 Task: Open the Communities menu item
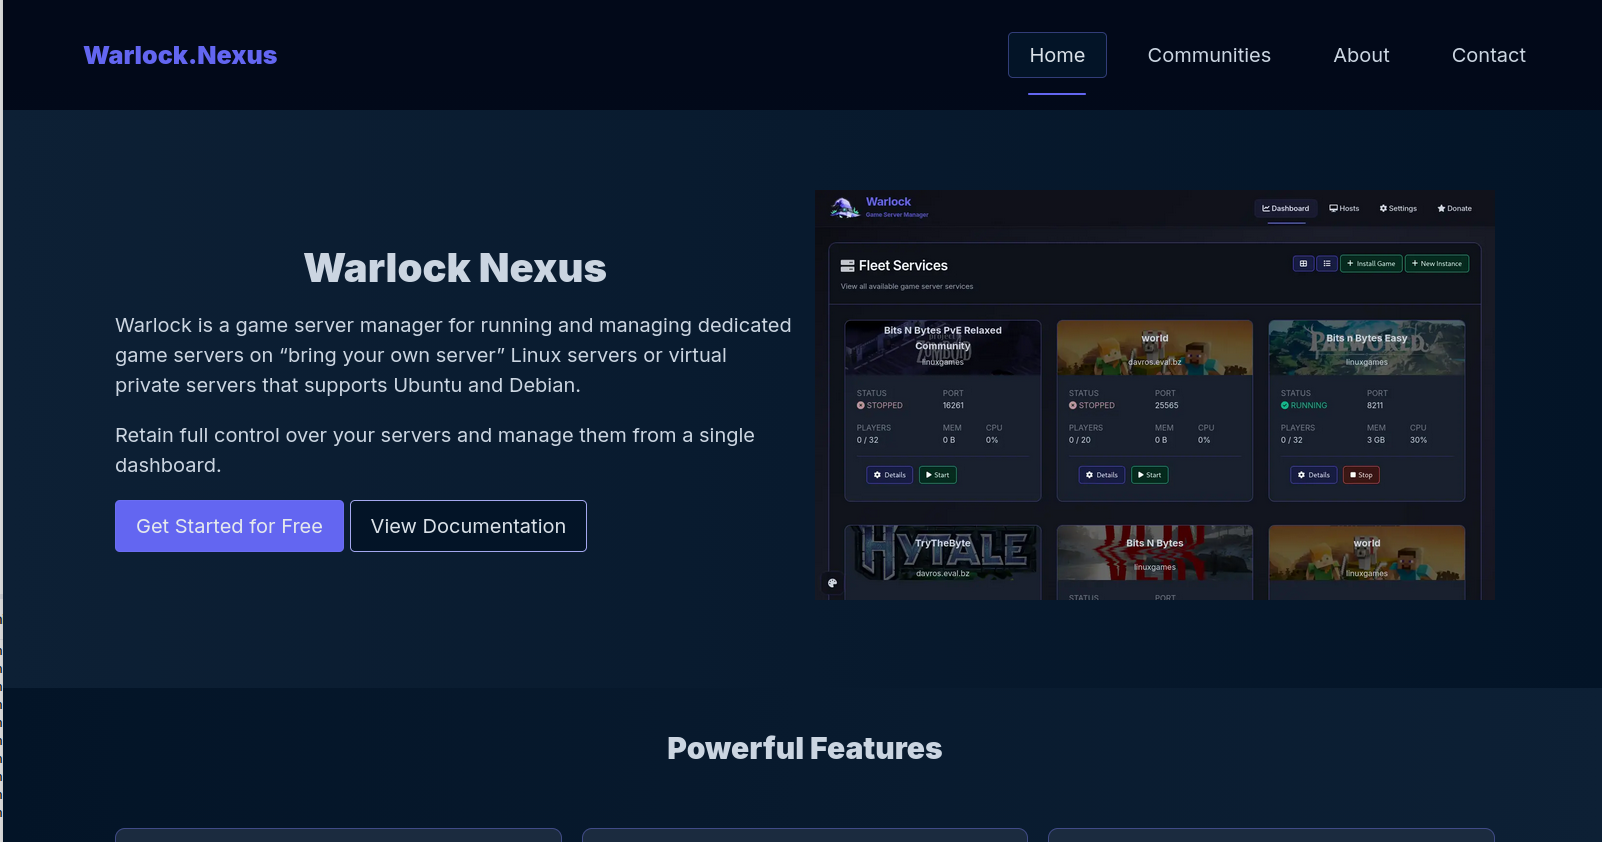coord(1209,55)
